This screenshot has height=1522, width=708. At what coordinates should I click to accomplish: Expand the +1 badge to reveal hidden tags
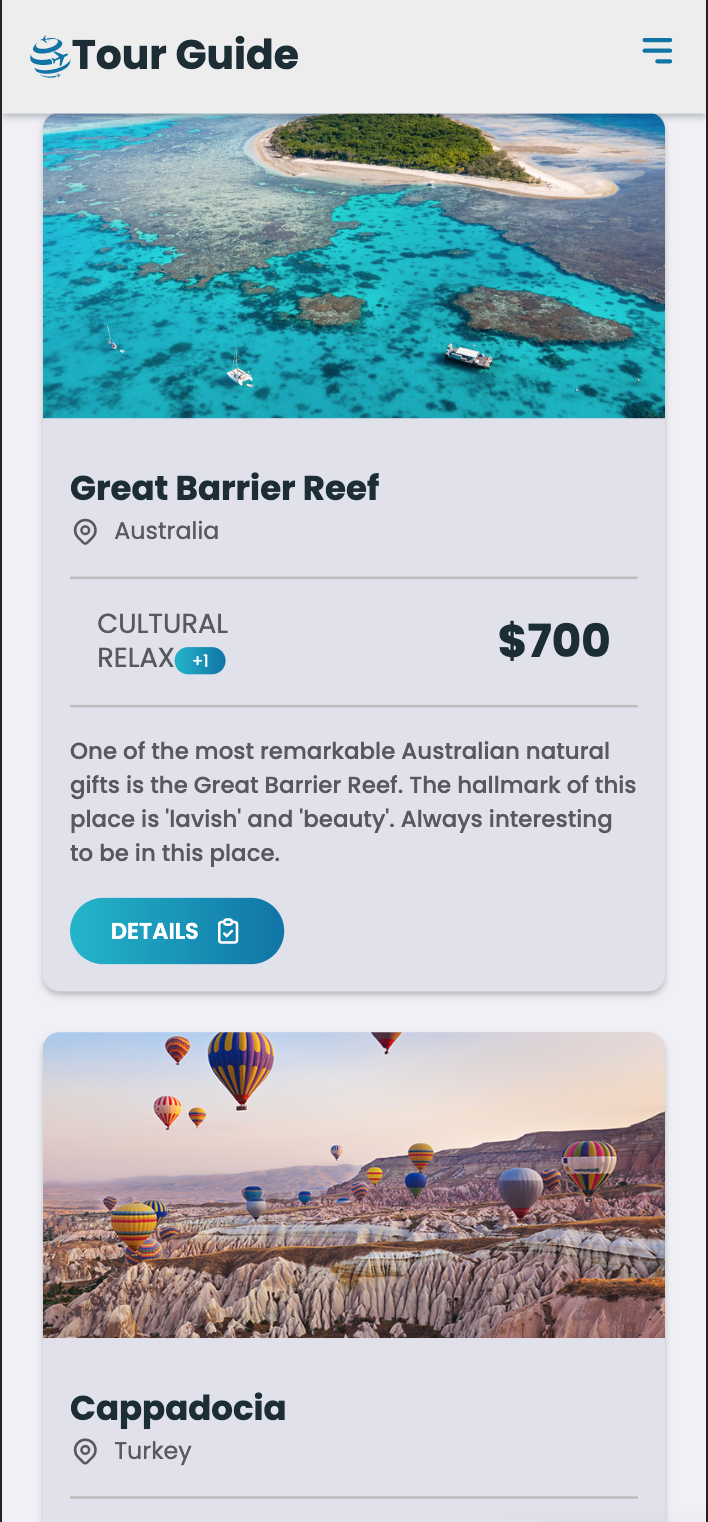[x=200, y=661]
